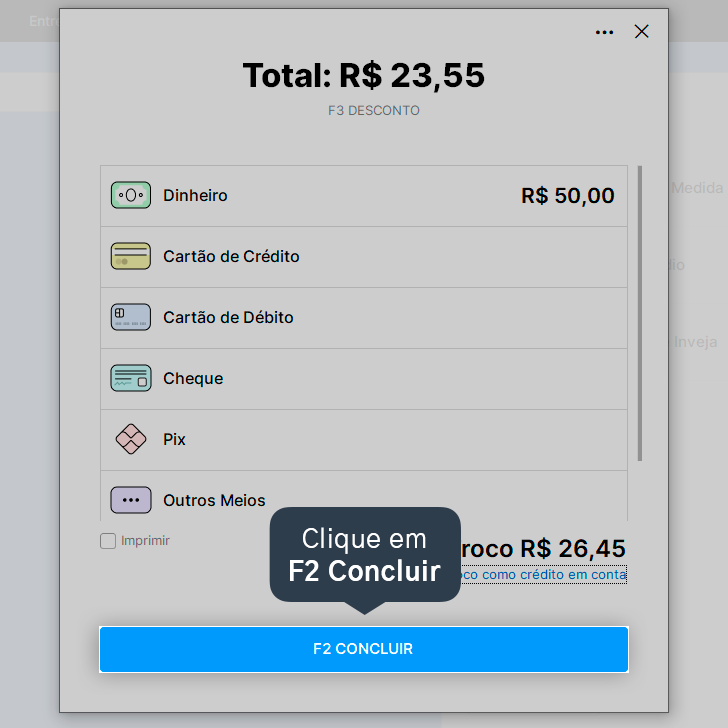Choose Cheque payment method label
The height and width of the screenshot is (728, 728).
(x=193, y=378)
